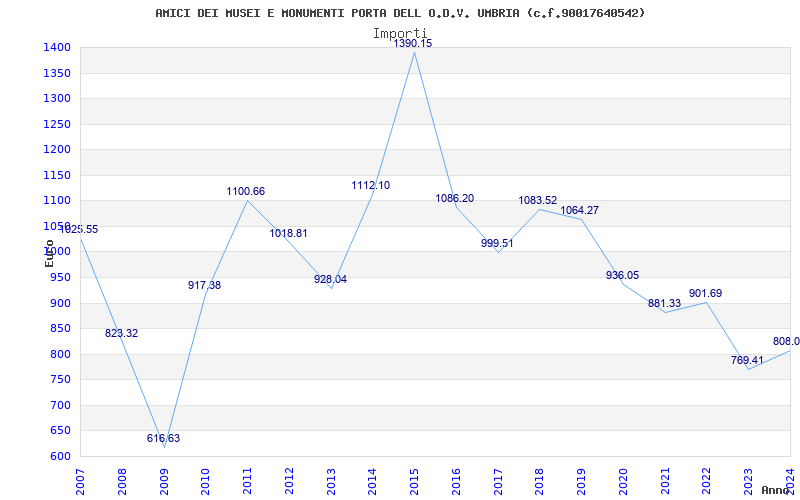Click the 1112.10 data label
This screenshot has height=500, width=800.
pos(370,186)
